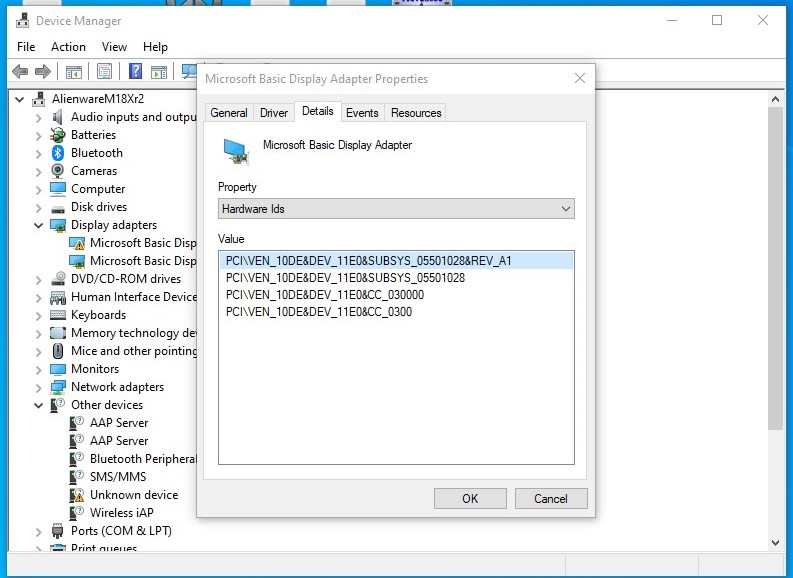Select the first AAP Server device
Viewport: 793px width, 578px height.
pos(119,423)
